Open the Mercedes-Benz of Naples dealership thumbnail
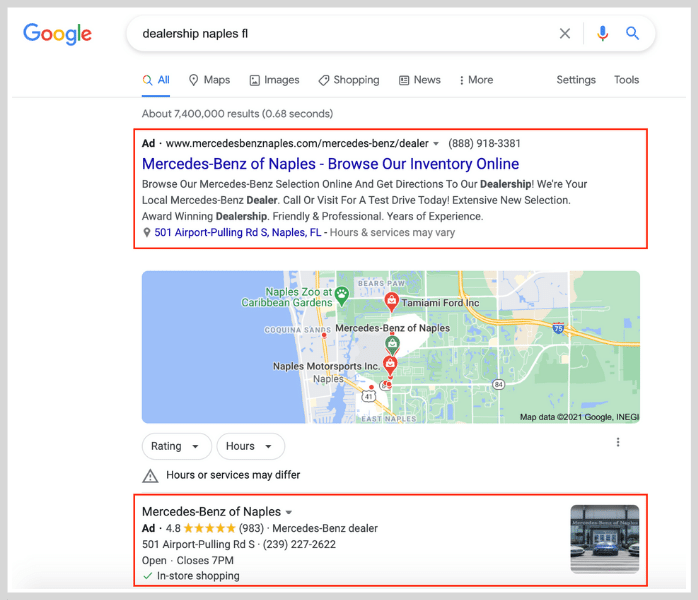Viewport: 698px width, 600px height. click(605, 539)
